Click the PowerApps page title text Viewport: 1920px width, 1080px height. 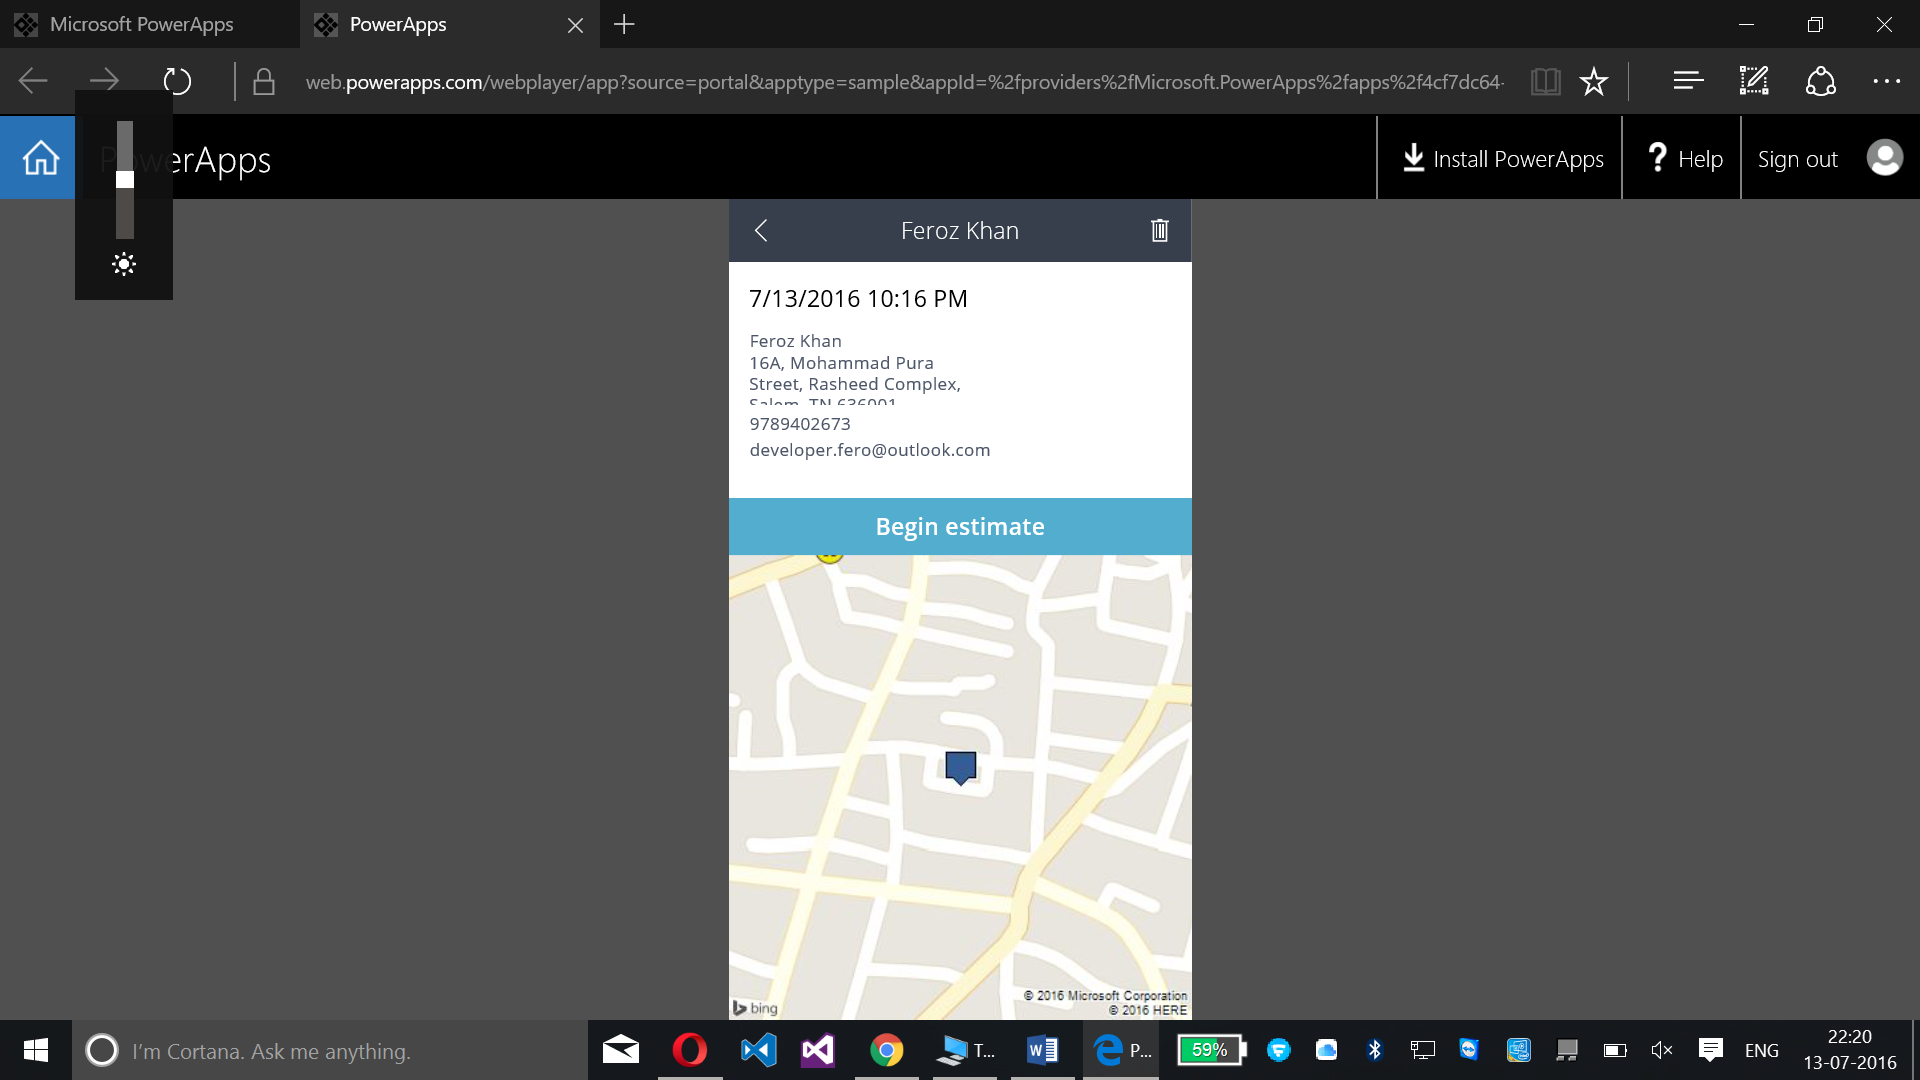[x=185, y=160]
